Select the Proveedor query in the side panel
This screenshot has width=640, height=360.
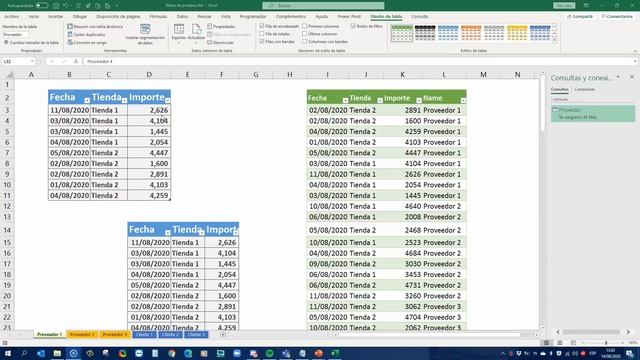(593, 113)
